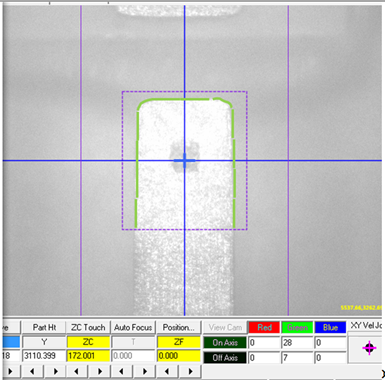Viewport: 385px width, 380px height.
Task: Click the left arrow under the T field
Action: click(x=122, y=371)
